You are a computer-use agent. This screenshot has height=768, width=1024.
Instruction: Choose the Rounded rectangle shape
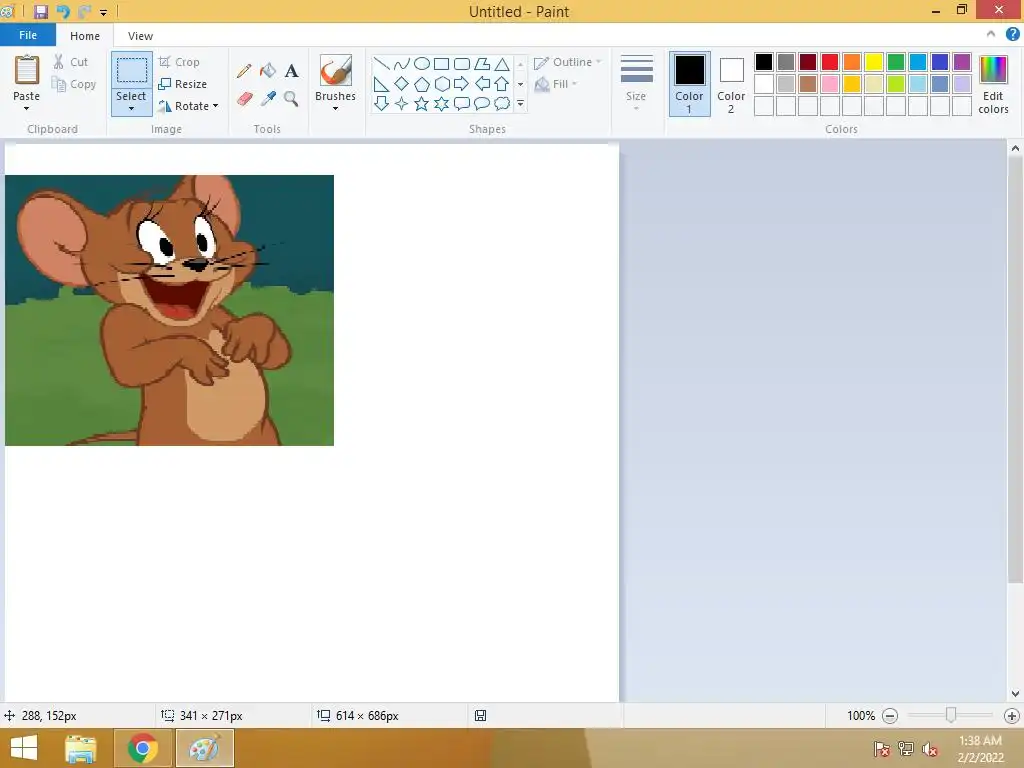tap(462, 64)
